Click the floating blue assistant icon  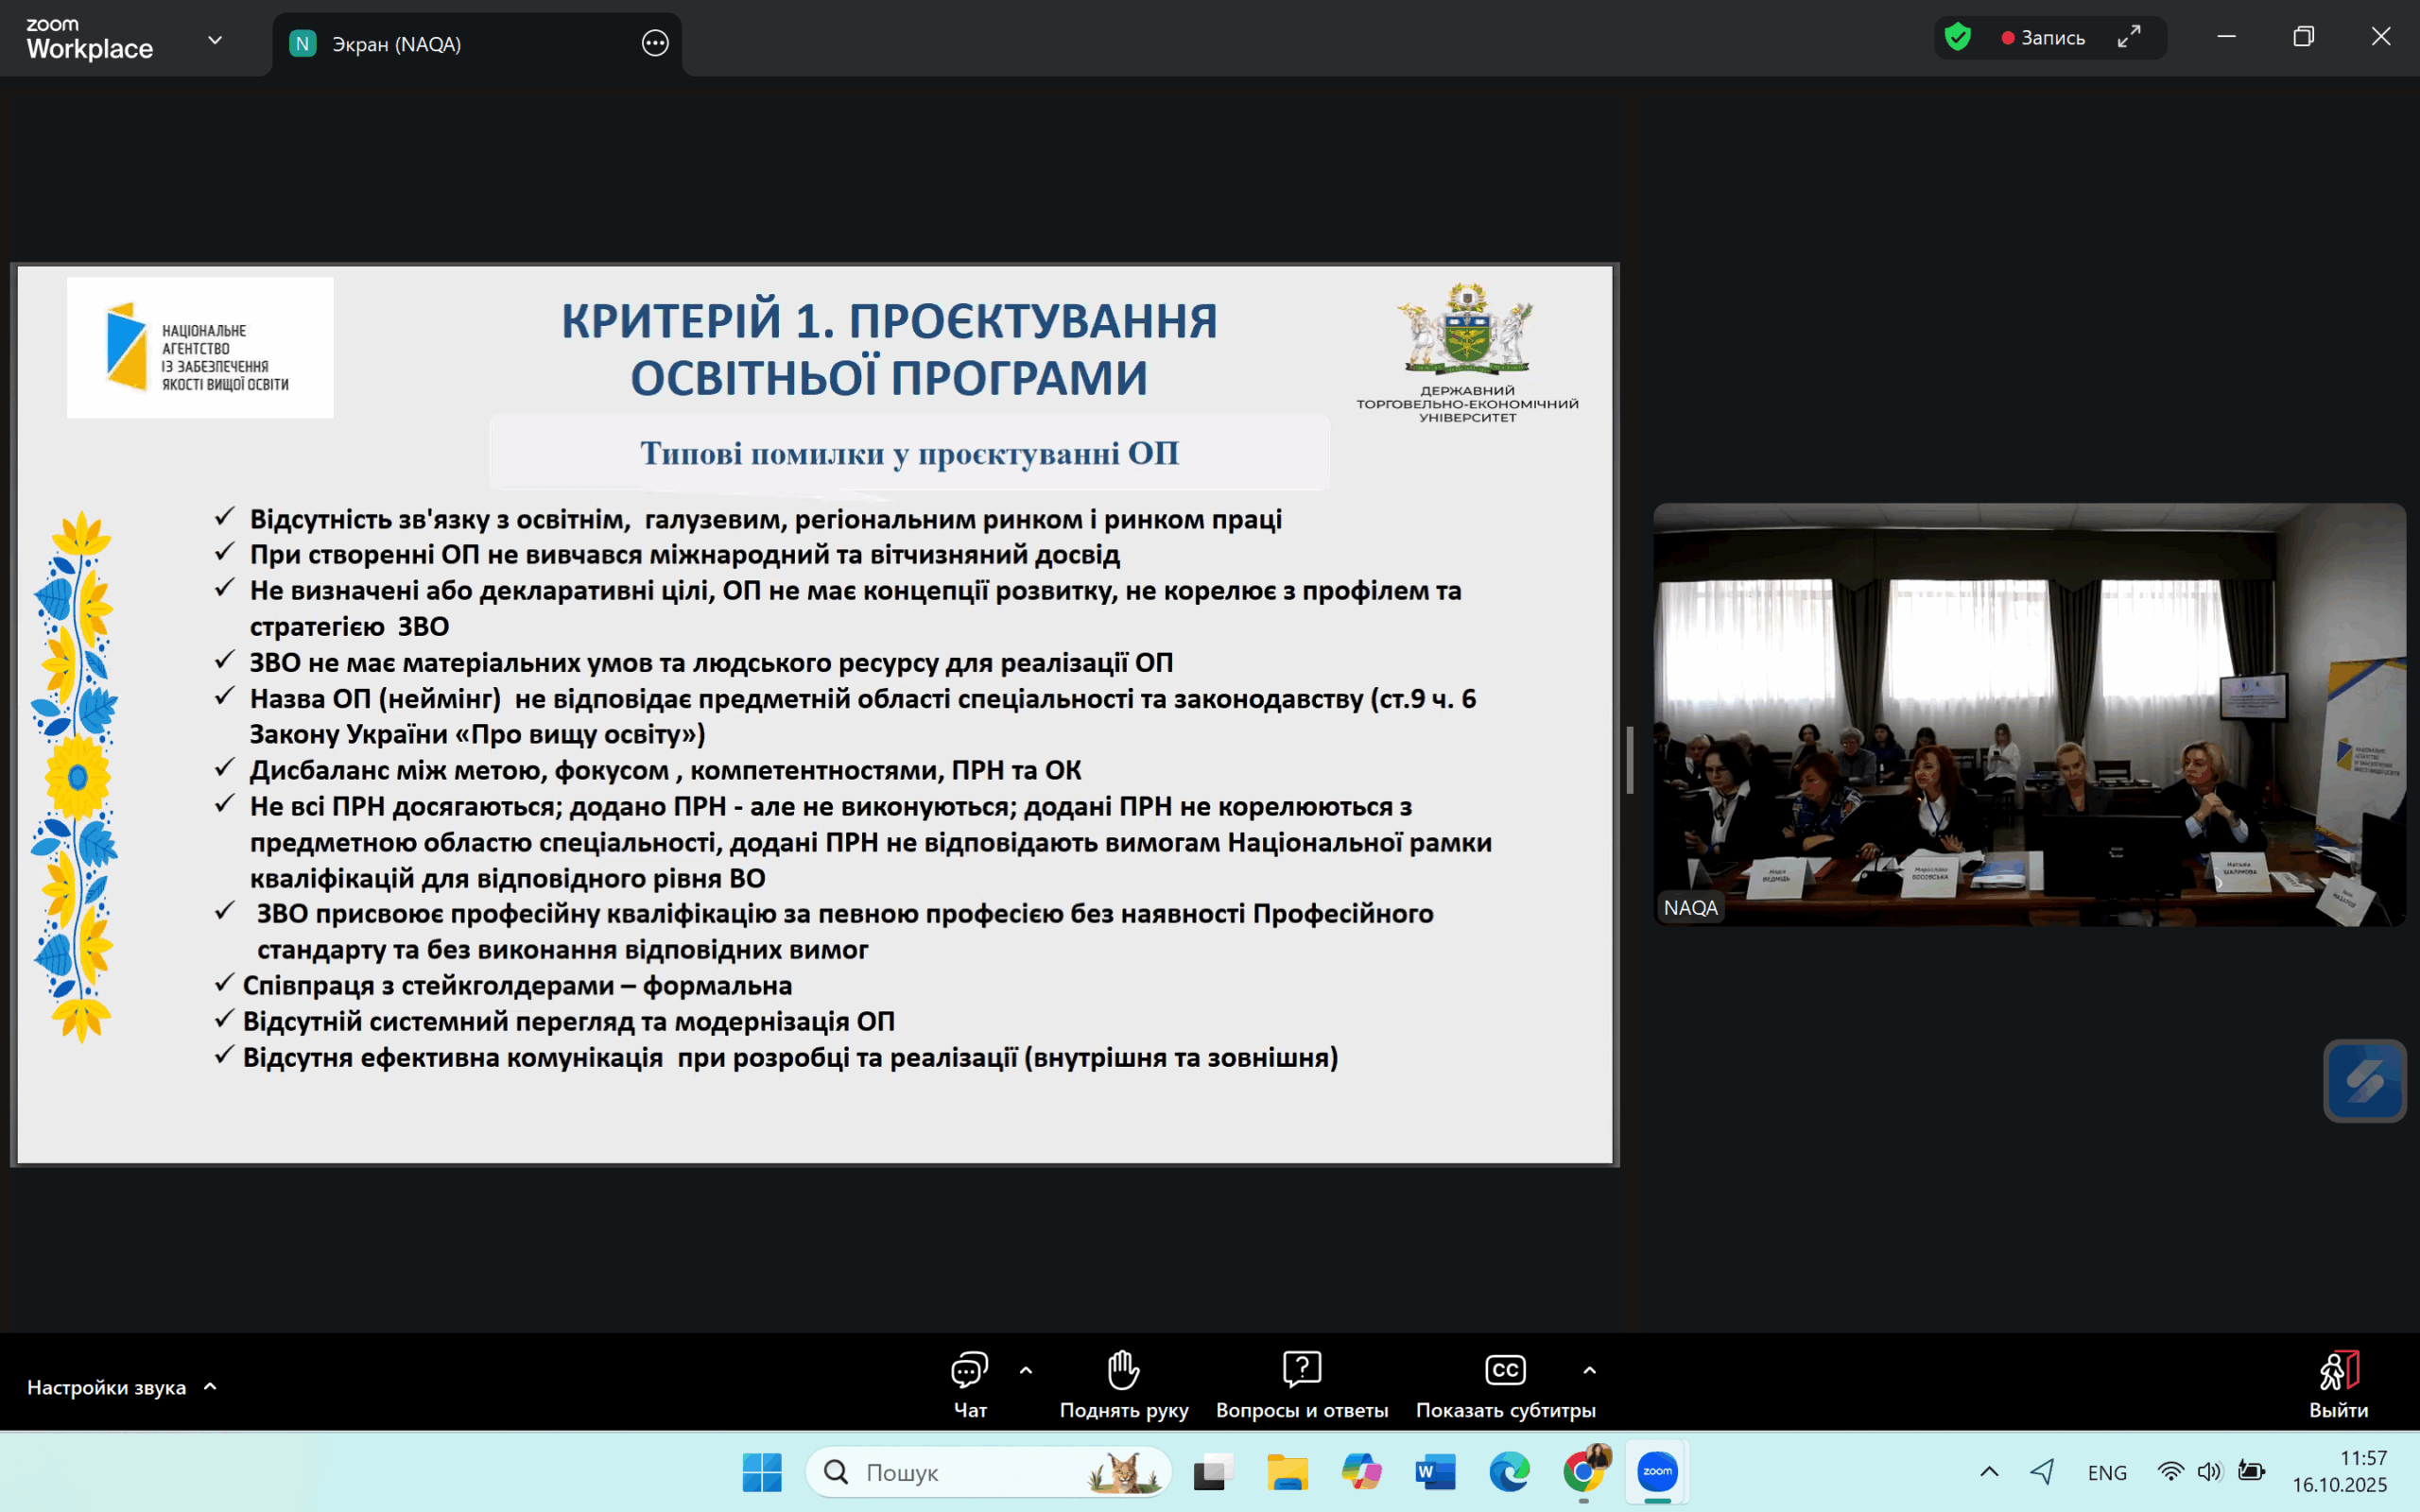[2364, 1081]
